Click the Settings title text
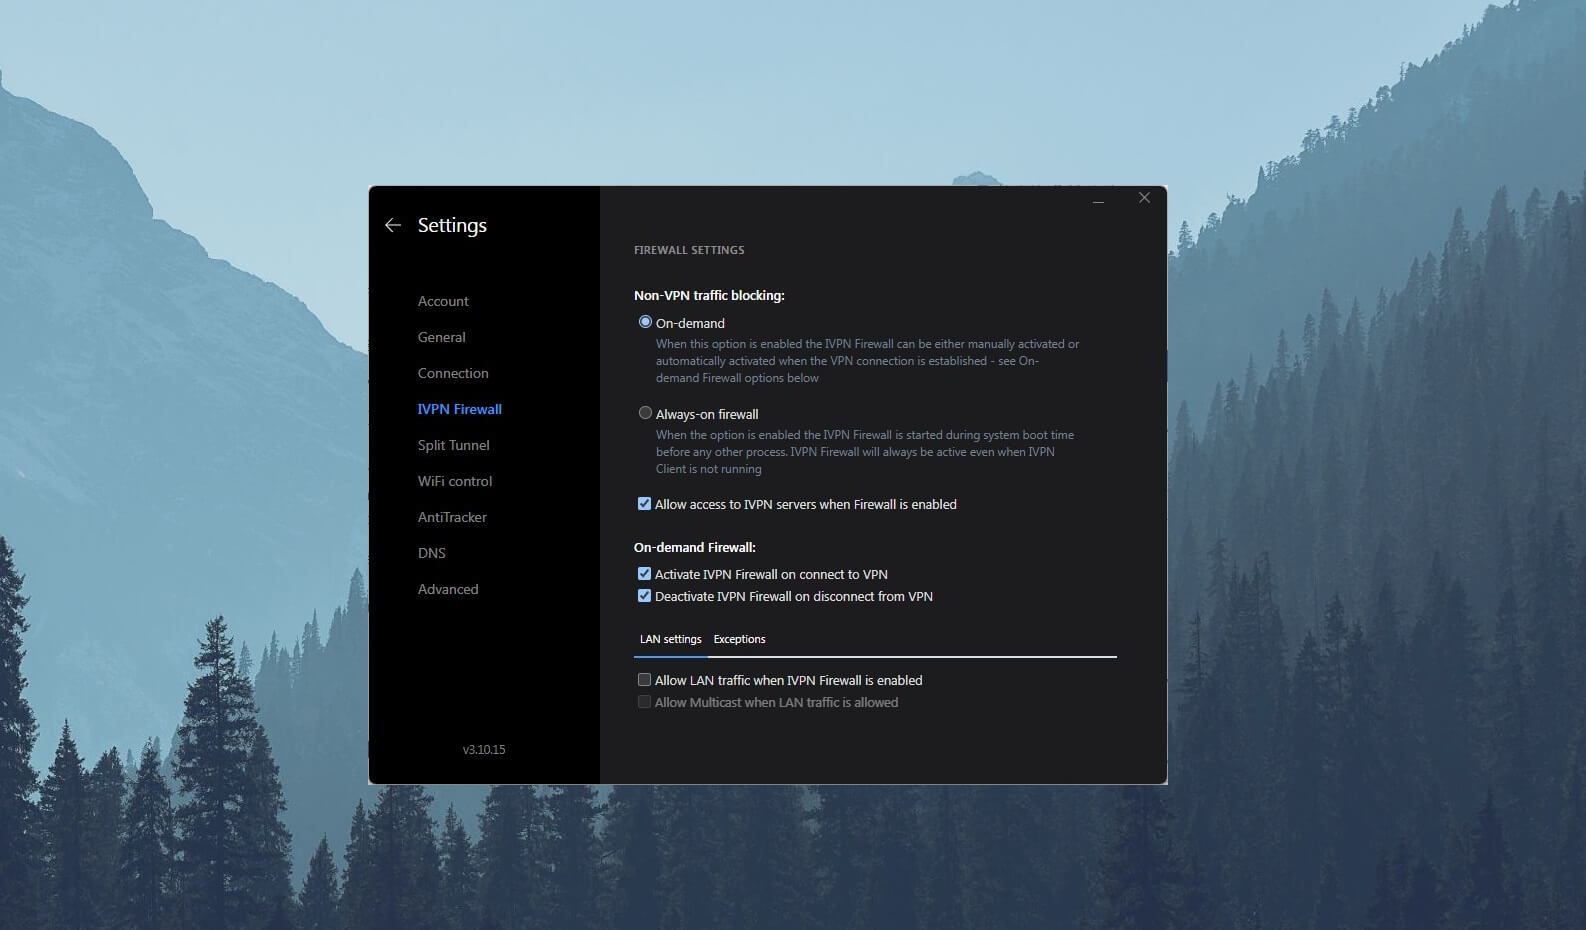This screenshot has height=930, width=1586. [452, 226]
